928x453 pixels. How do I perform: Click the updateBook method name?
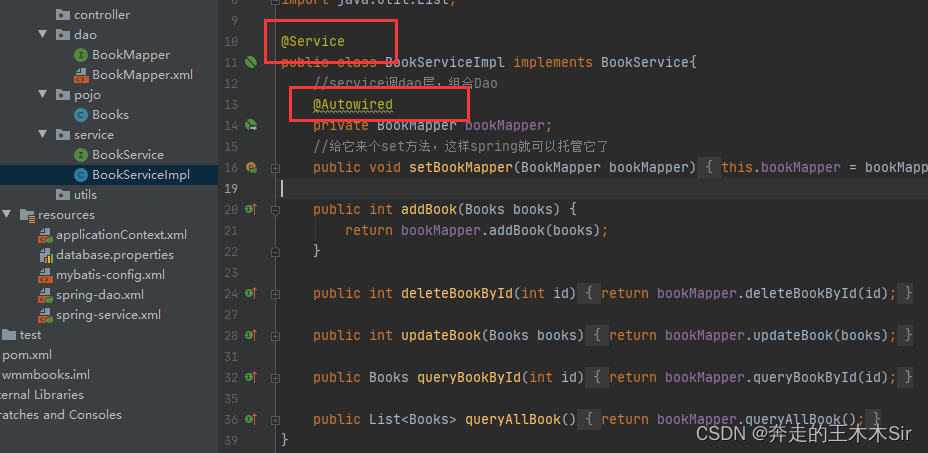(x=441, y=336)
